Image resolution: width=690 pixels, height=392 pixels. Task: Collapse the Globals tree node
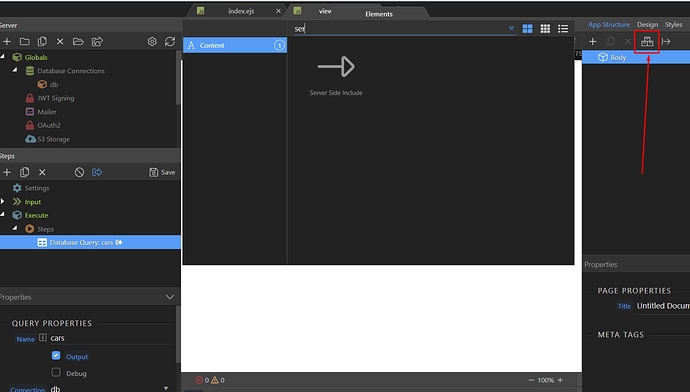(3, 56)
